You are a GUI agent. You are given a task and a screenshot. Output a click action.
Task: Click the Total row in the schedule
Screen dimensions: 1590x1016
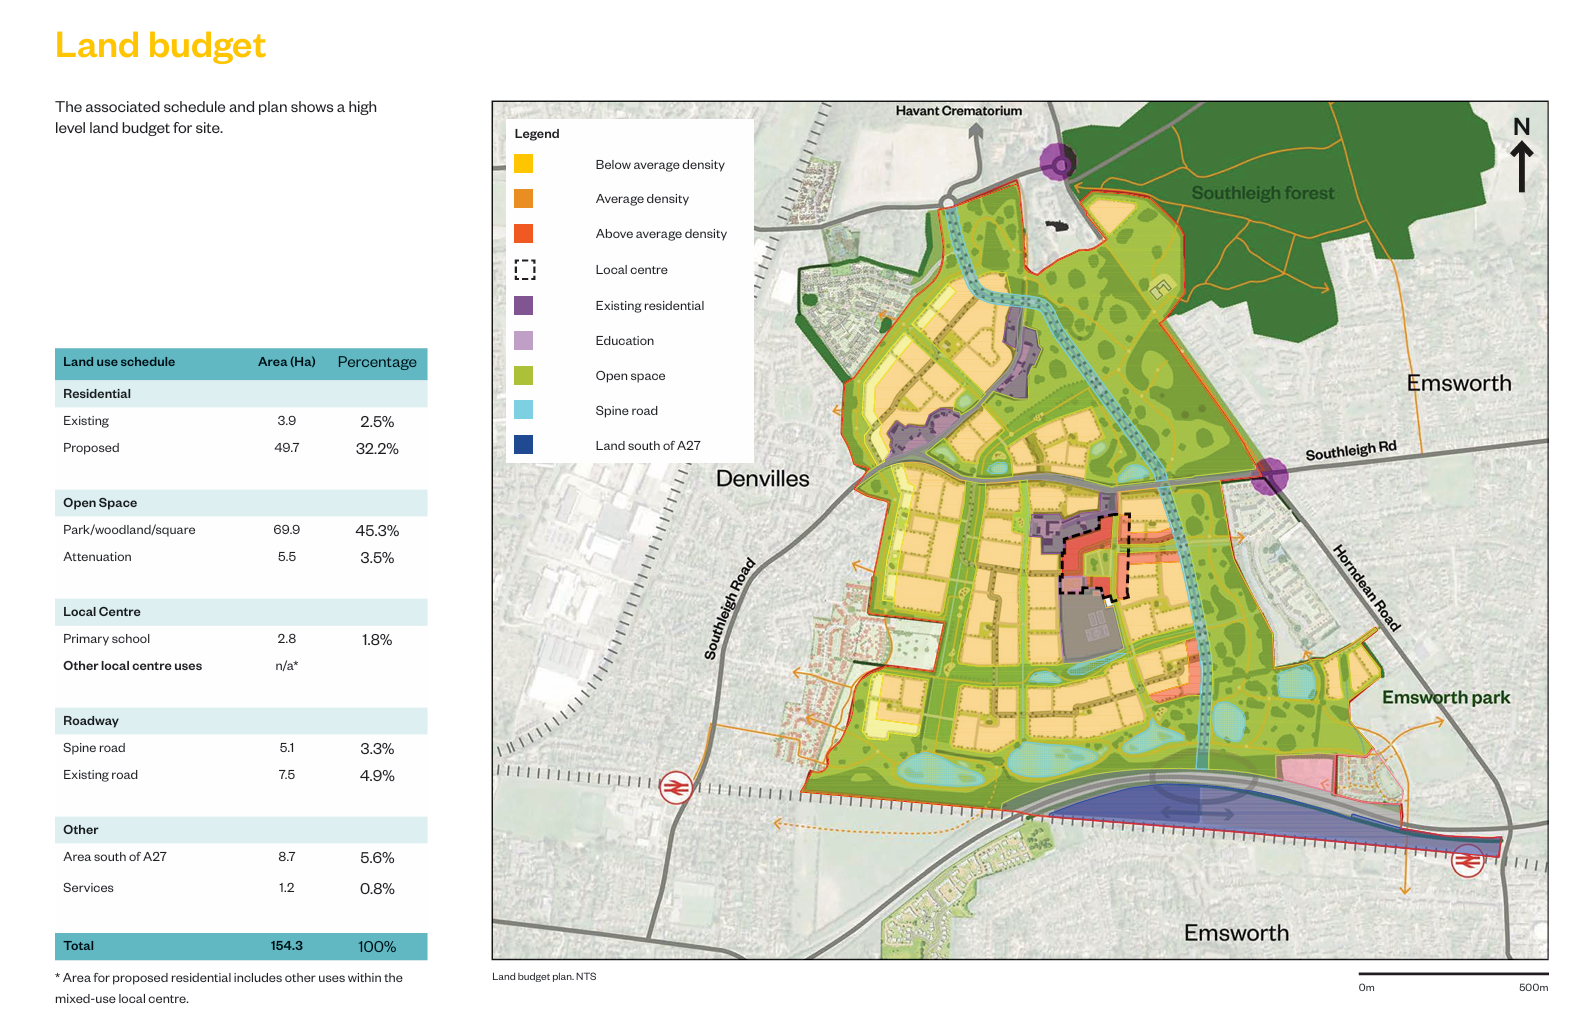coord(240,946)
